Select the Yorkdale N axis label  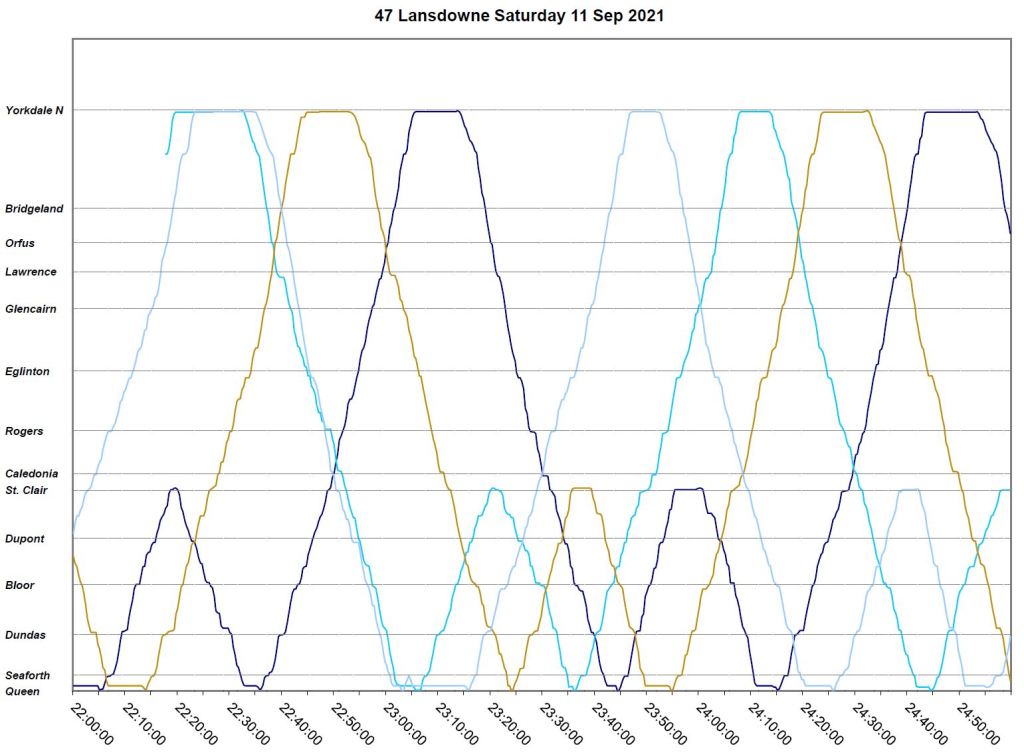pos(34,110)
